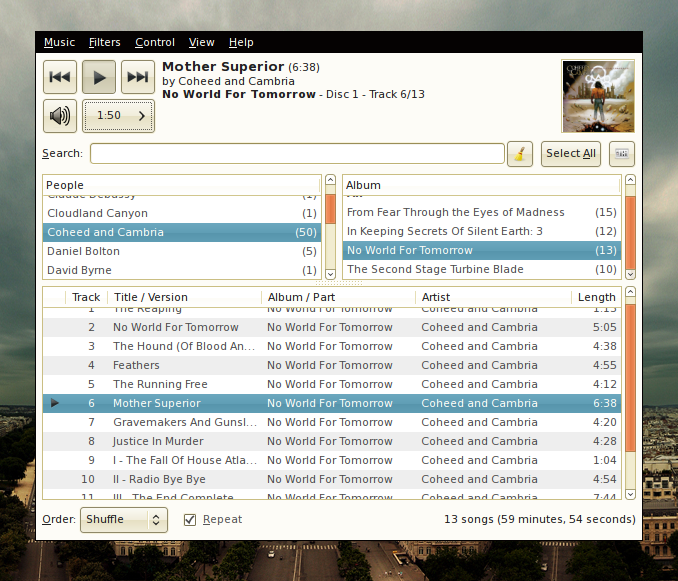Clear the search with broom icon
Viewport: 678px width, 581px height.
click(x=520, y=154)
